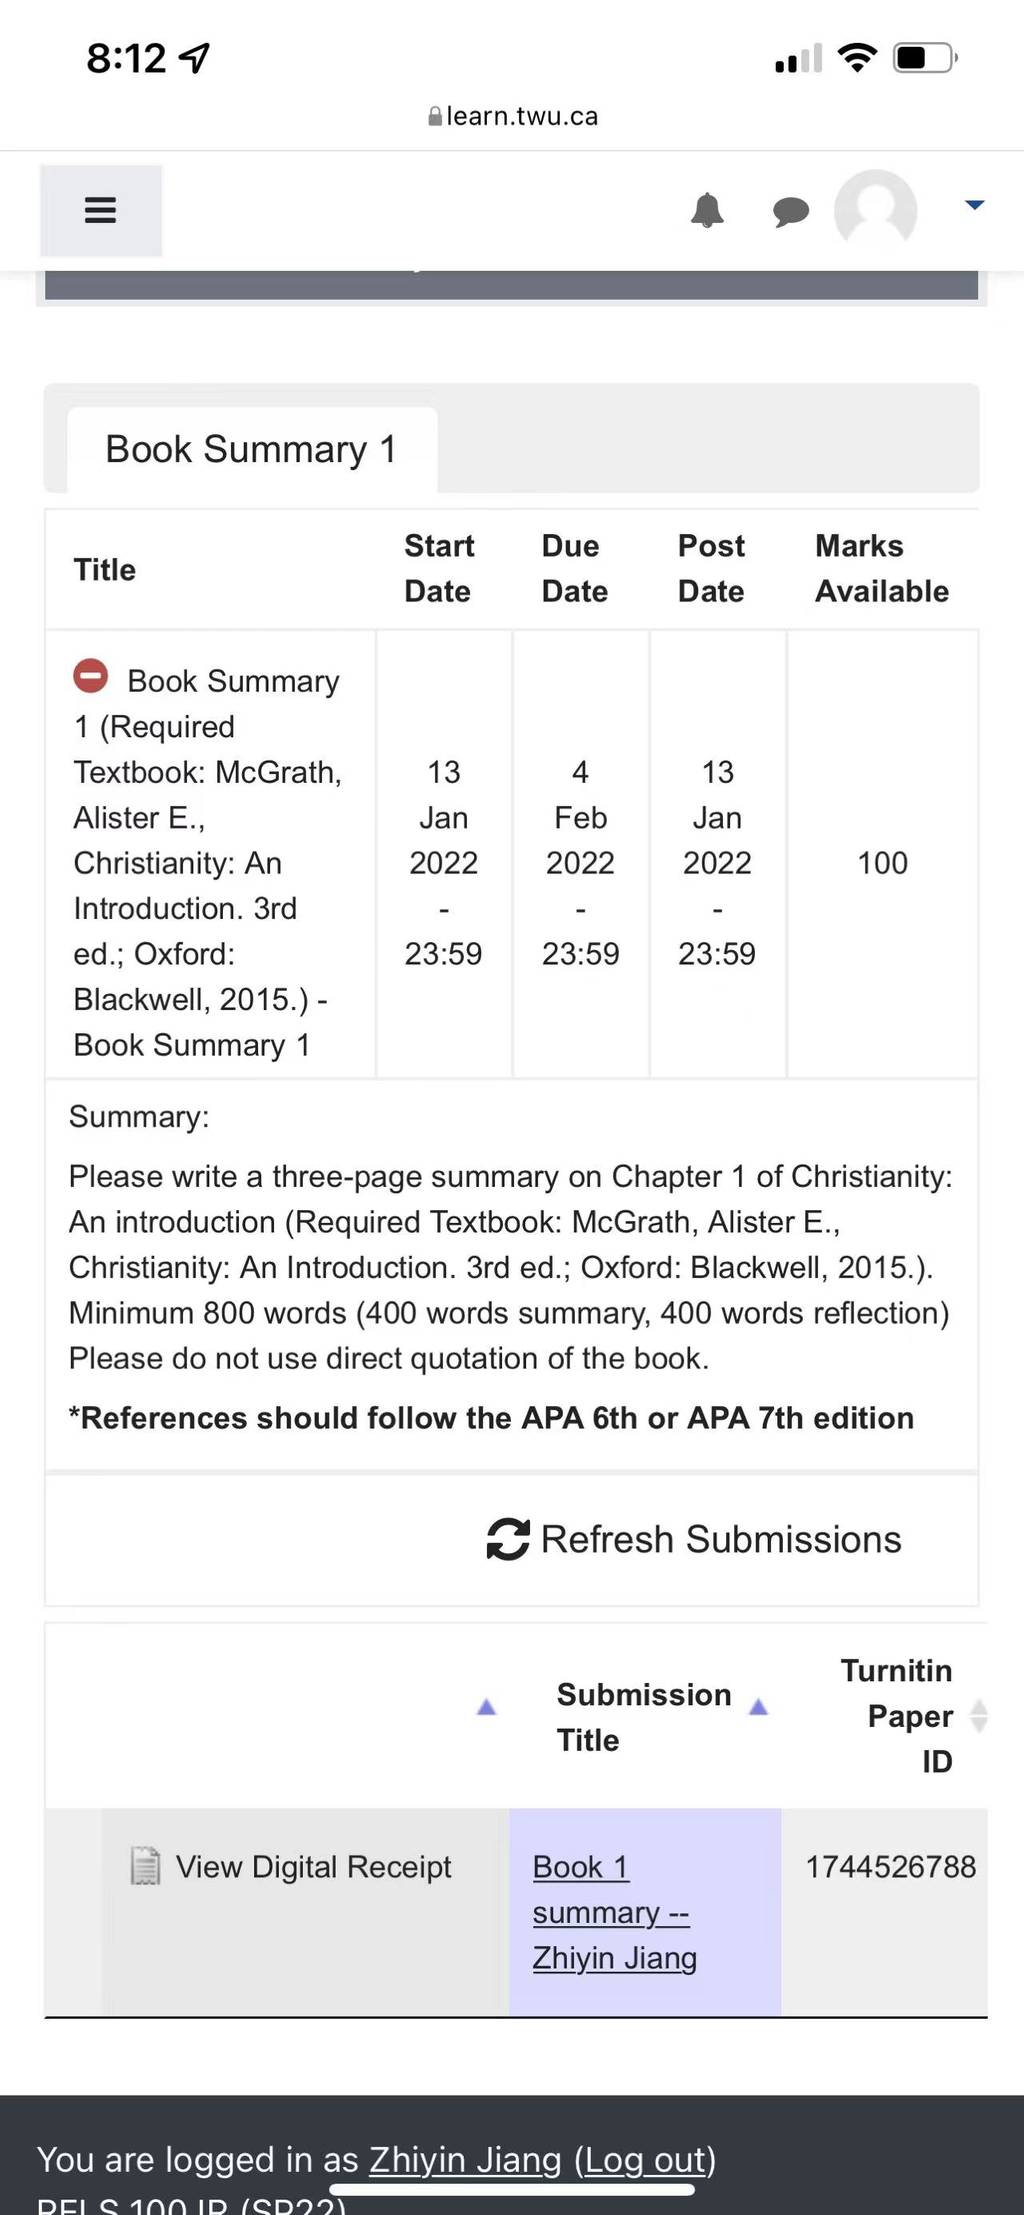Open submission Book 1 summary -- Zhiyin Jiang
This screenshot has height=2215, width=1024.
[x=614, y=1912]
